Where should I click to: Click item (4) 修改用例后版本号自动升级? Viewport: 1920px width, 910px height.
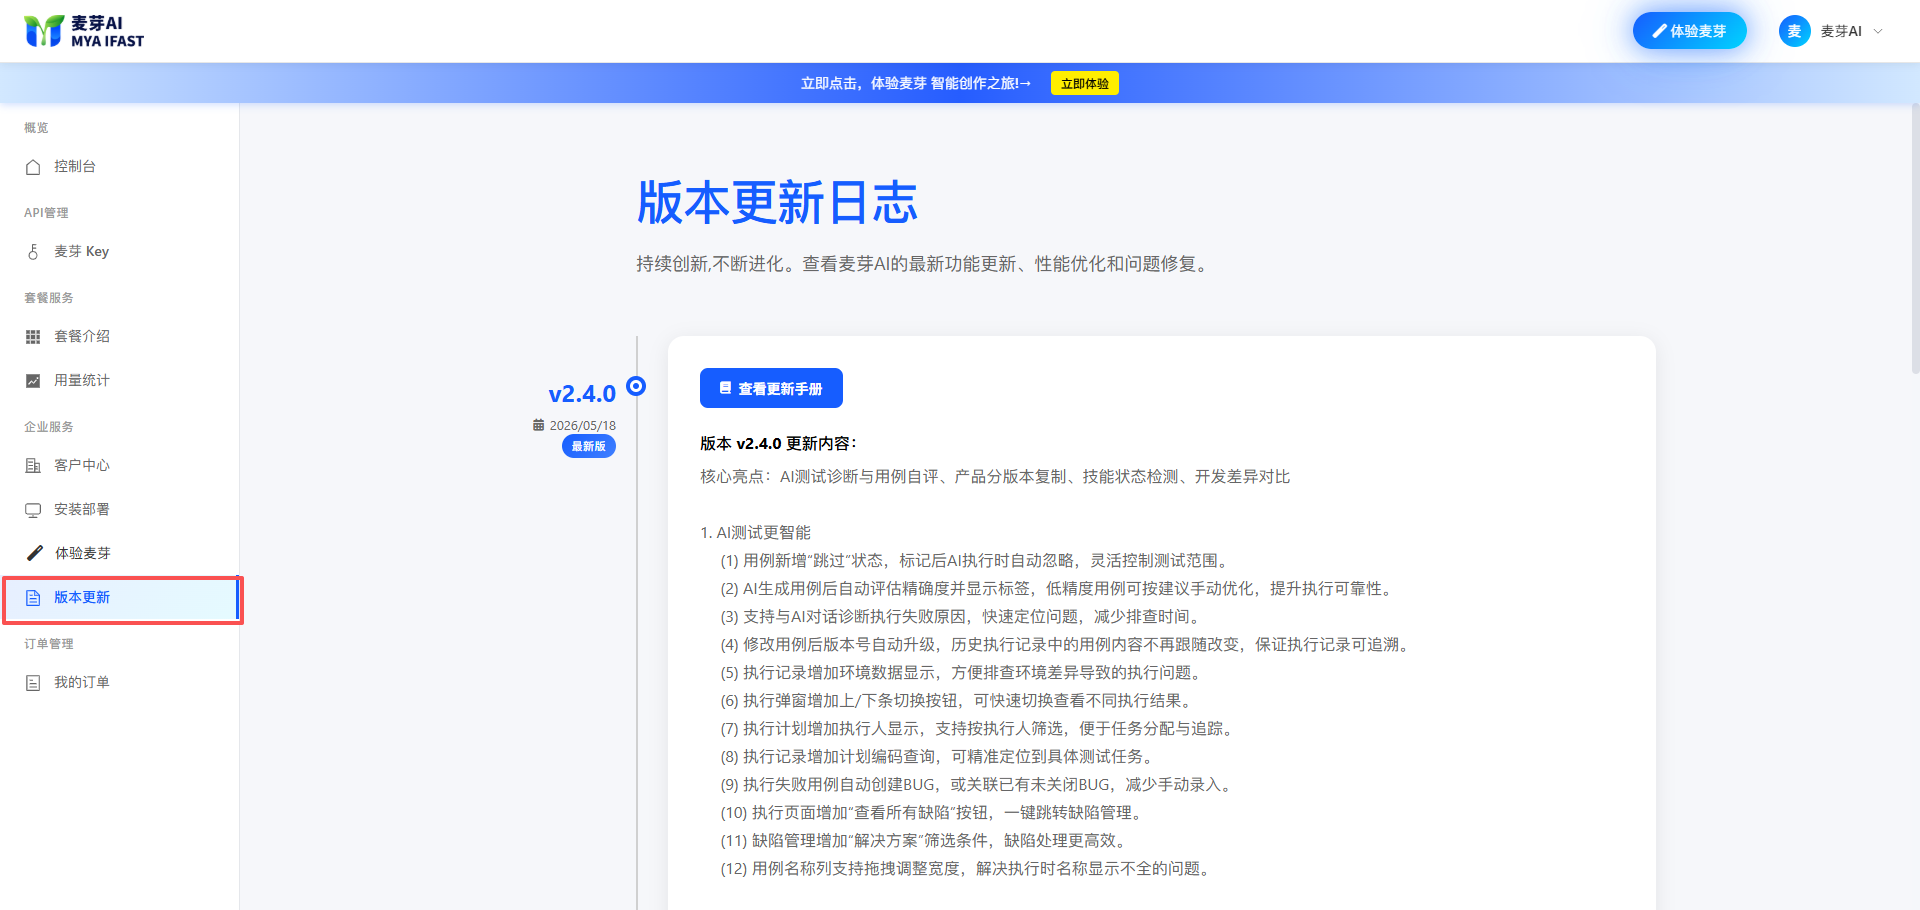(x=1067, y=645)
